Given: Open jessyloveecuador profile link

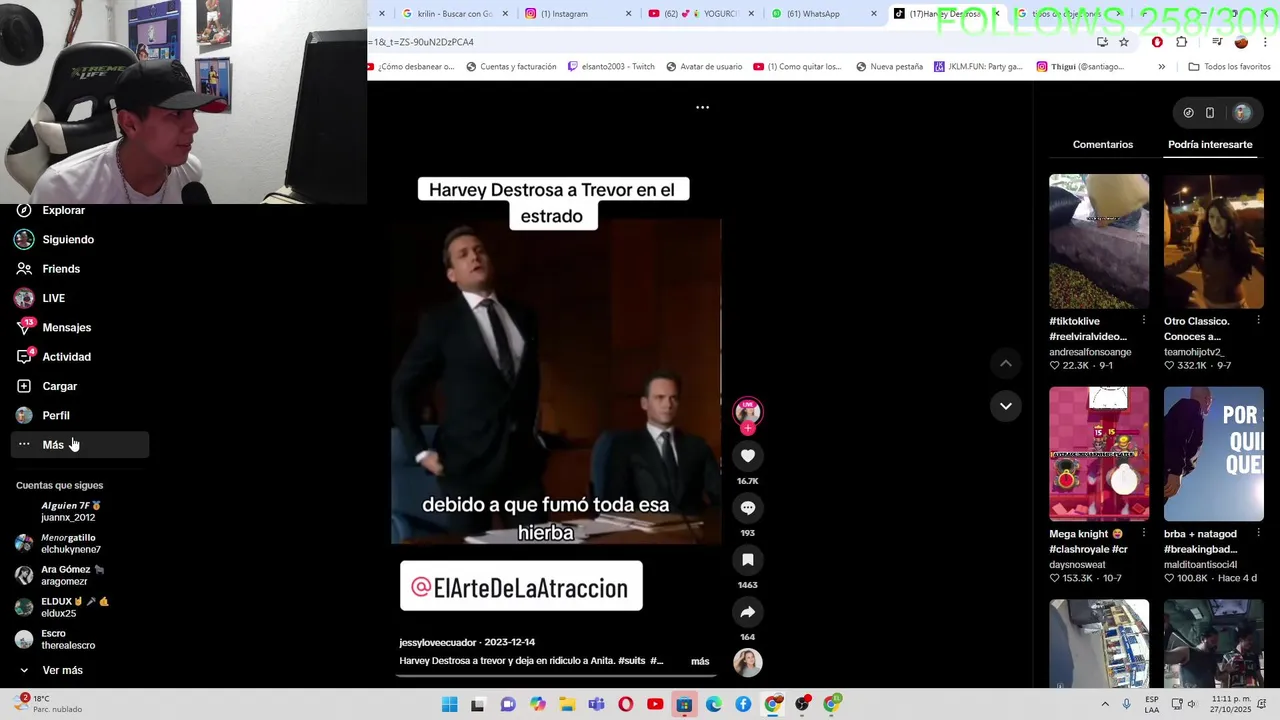Looking at the screenshot, I should (x=438, y=642).
